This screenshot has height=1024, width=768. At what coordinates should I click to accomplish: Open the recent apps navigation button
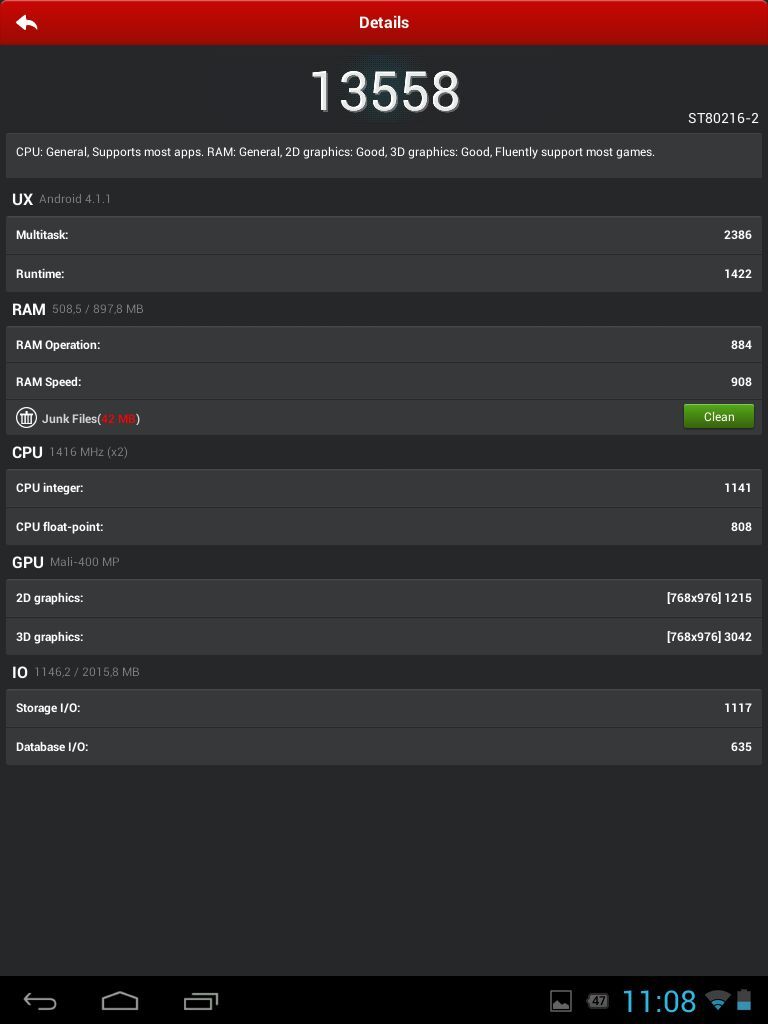click(x=201, y=1000)
